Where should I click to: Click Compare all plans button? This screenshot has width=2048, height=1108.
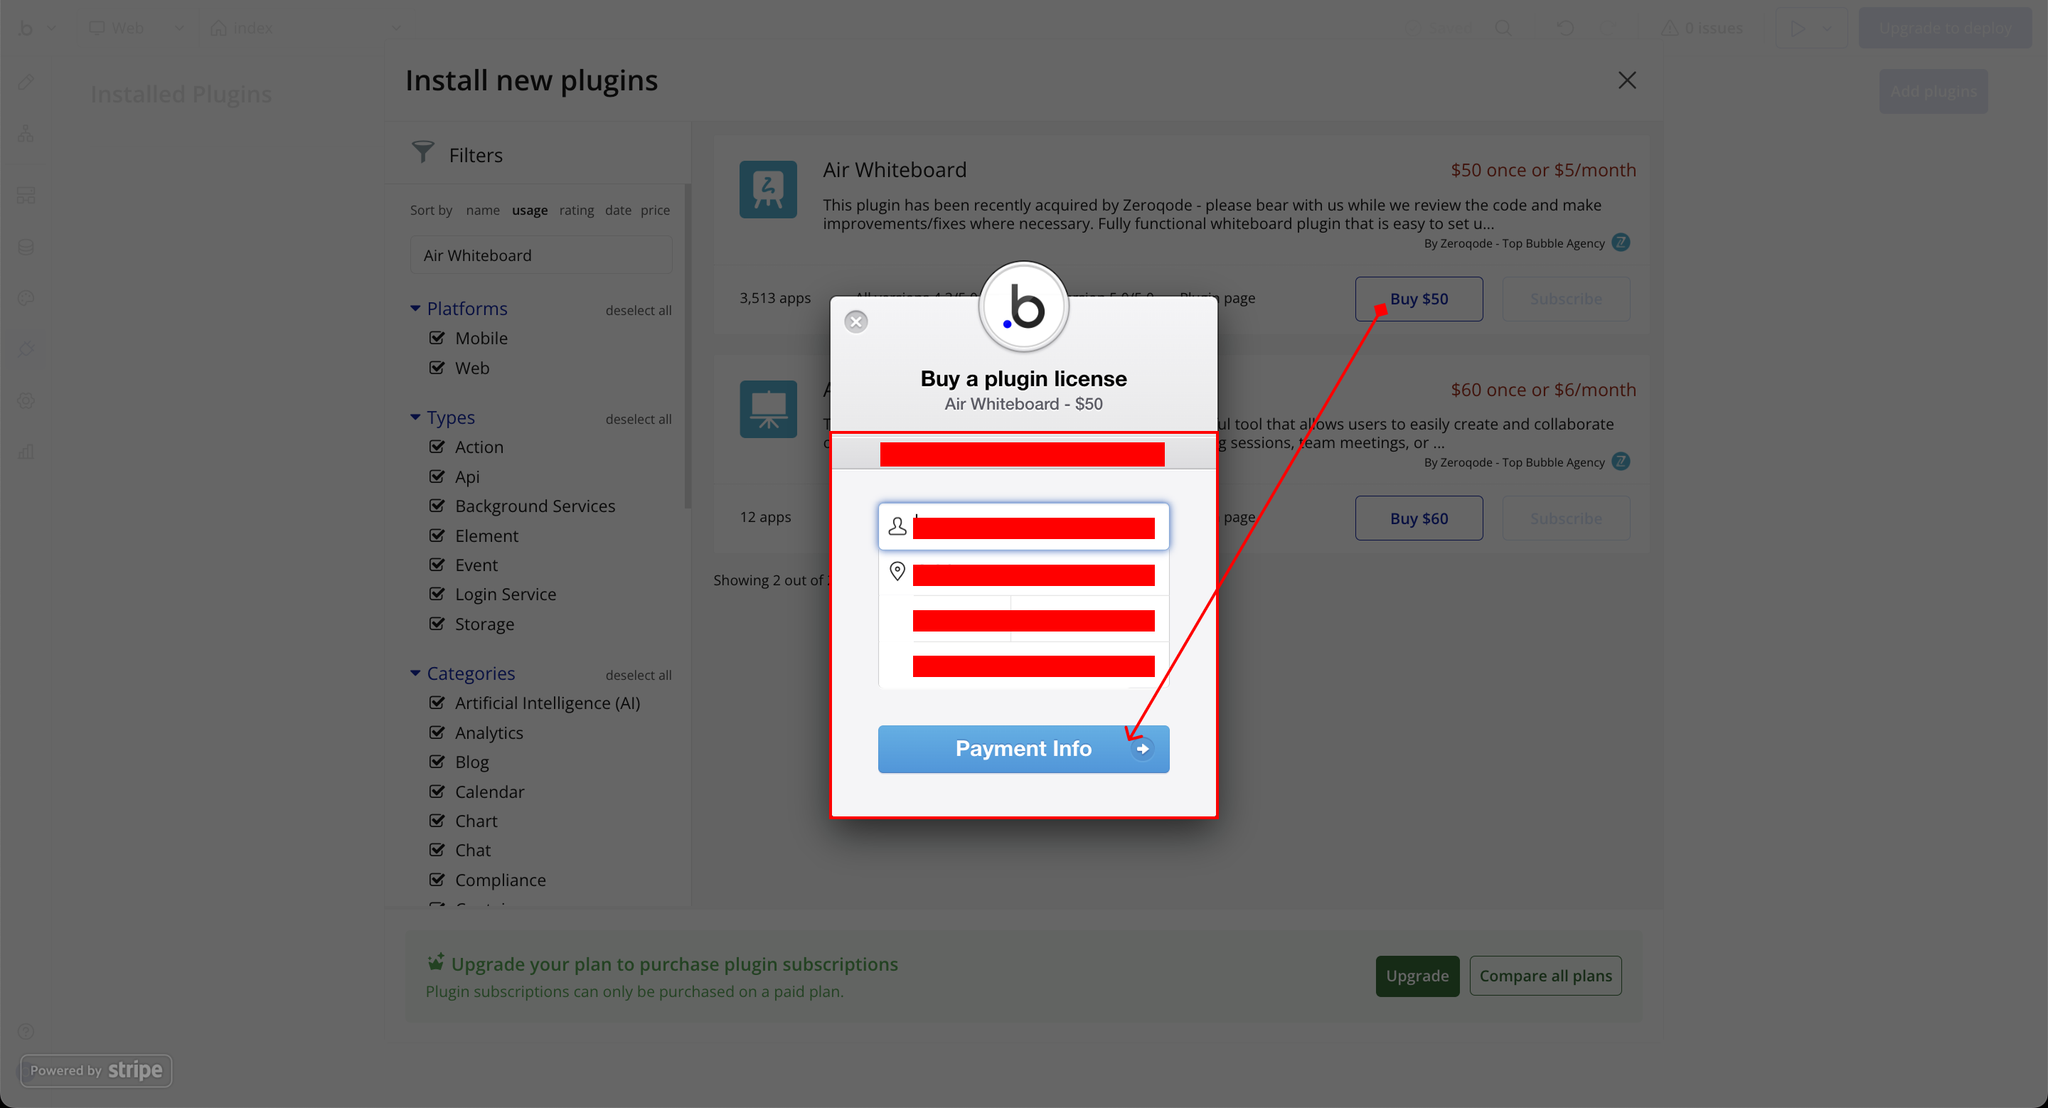(x=1545, y=976)
